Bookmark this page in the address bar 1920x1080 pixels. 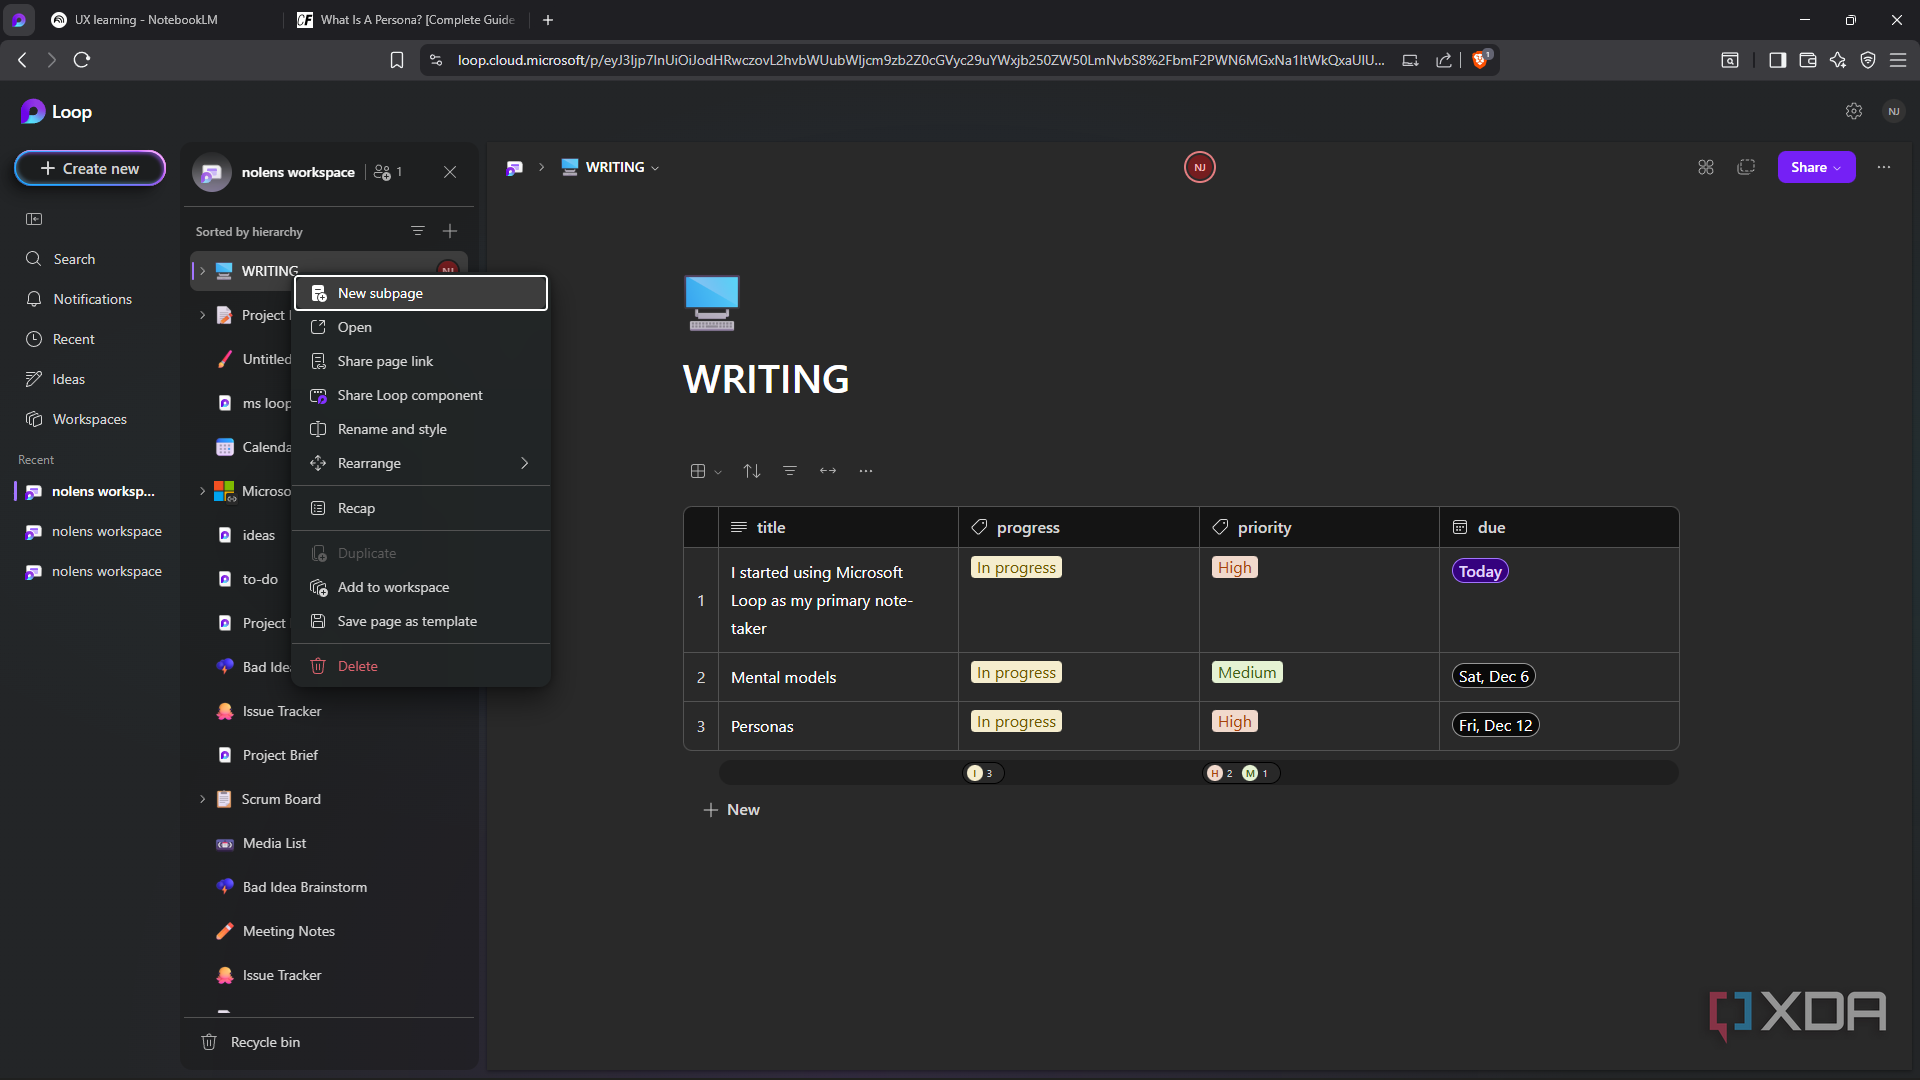coord(397,60)
